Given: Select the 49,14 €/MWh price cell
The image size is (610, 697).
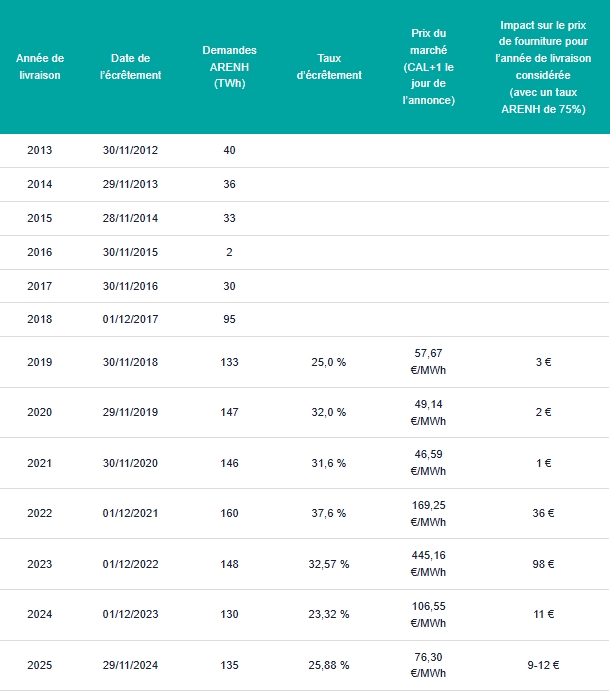Looking at the screenshot, I should [x=428, y=413].
